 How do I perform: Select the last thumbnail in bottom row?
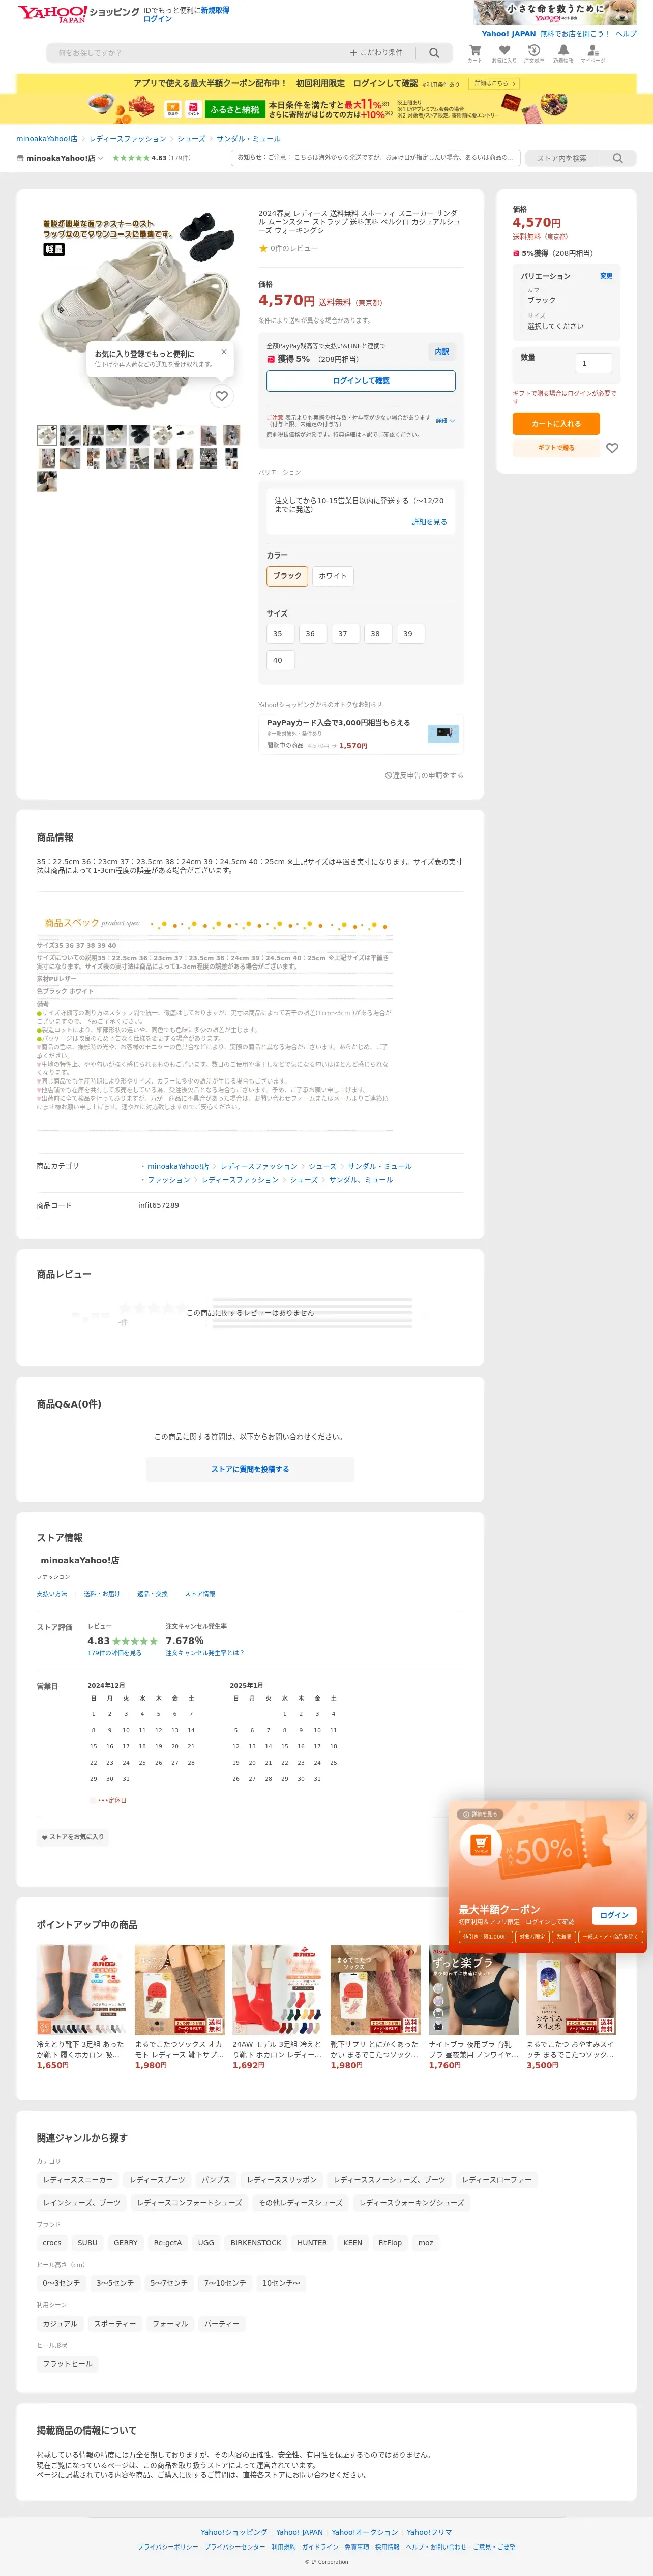pos(46,482)
